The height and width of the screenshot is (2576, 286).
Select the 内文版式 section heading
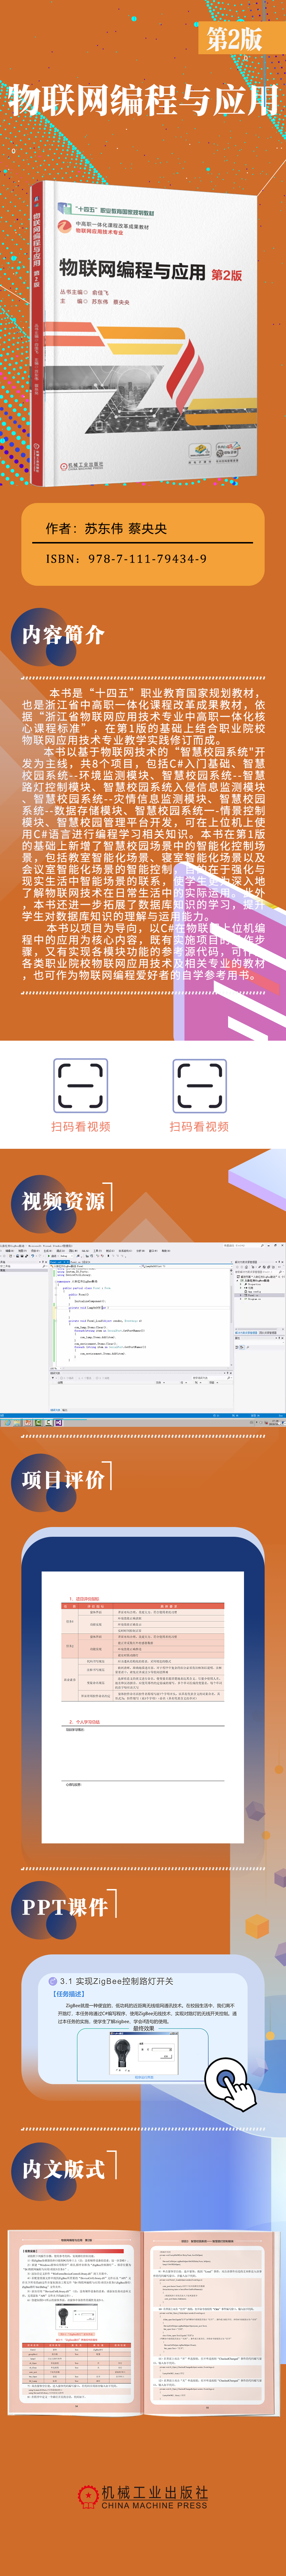63,2169
